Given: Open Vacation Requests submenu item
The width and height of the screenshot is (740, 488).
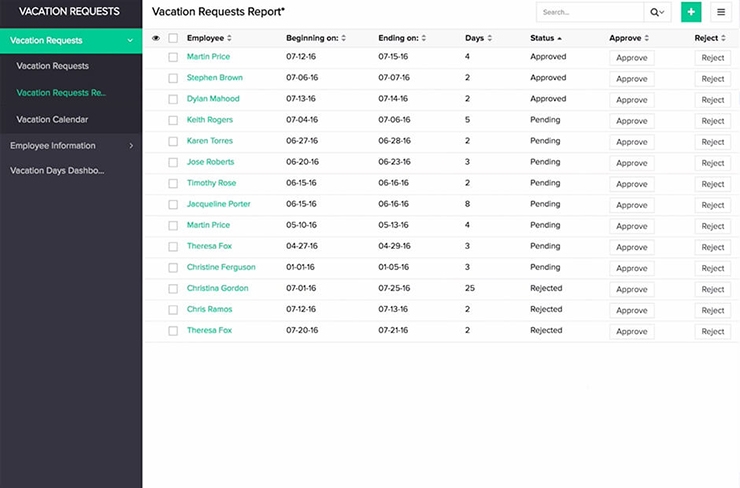Looking at the screenshot, I should pyautogui.click(x=52, y=66).
